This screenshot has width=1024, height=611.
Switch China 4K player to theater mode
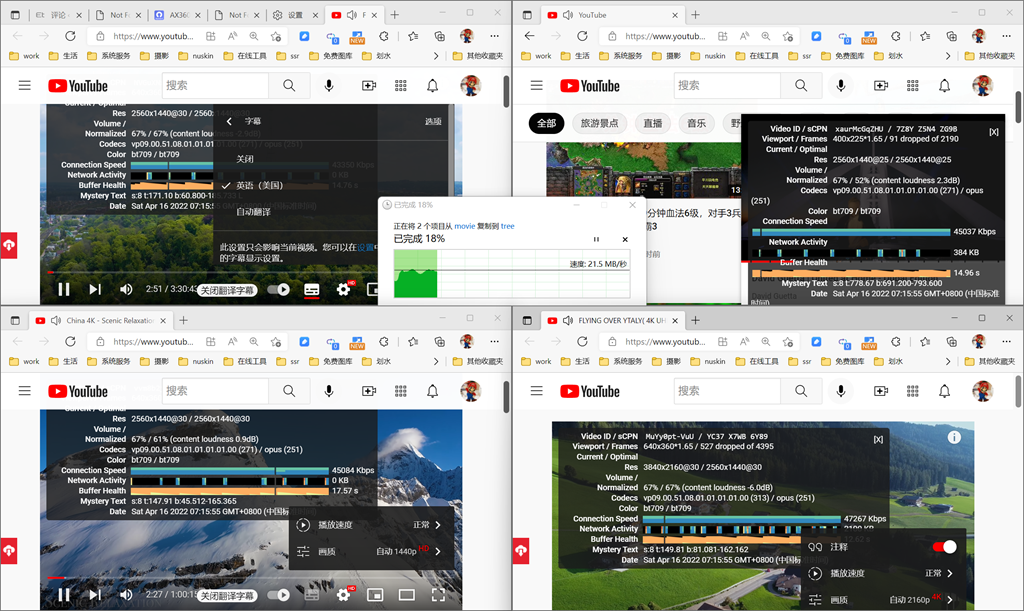point(407,595)
